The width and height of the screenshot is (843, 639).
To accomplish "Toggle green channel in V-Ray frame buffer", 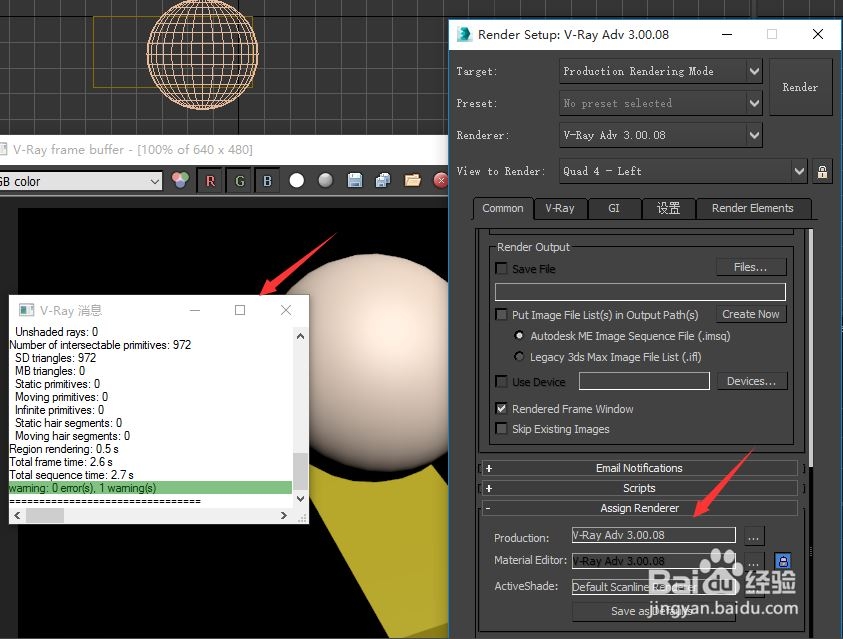I will [x=240, y=181].
